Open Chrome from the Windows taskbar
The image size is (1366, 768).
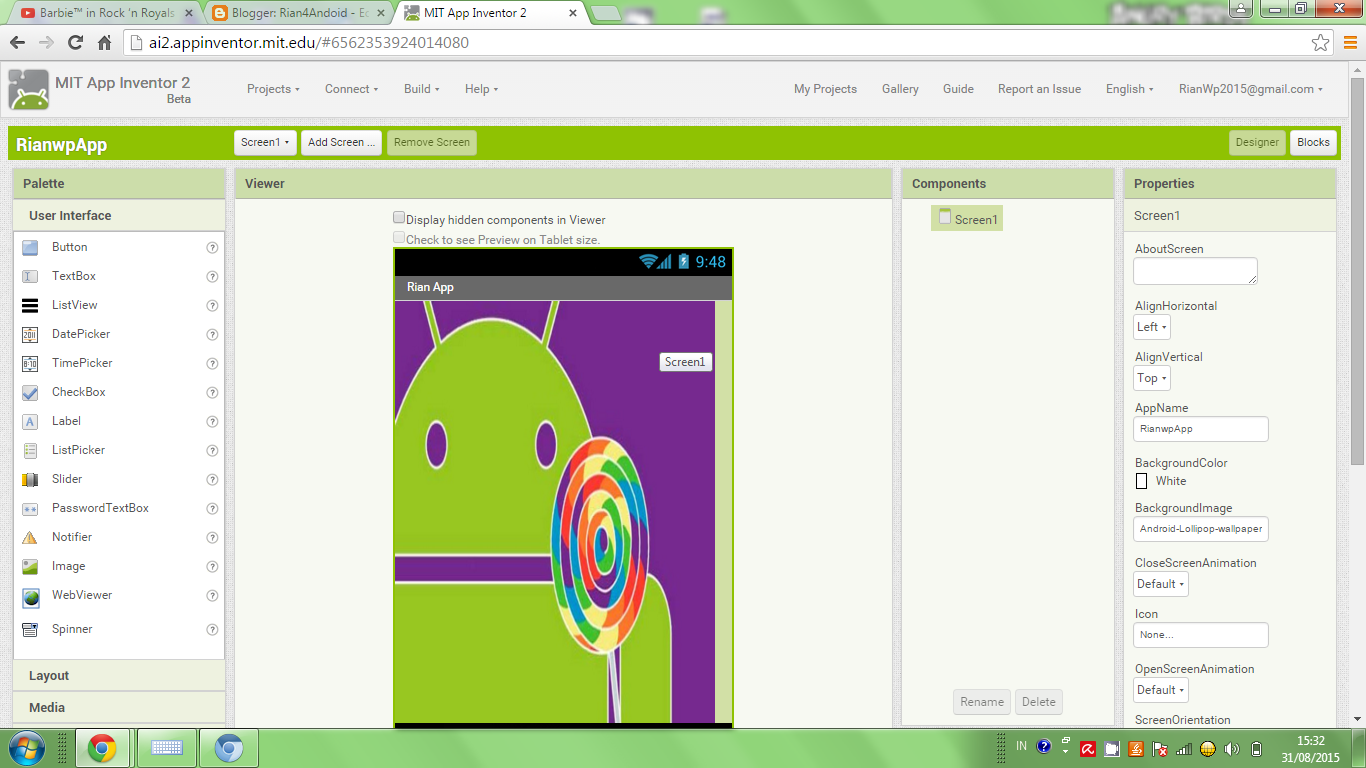coord(101,748)
